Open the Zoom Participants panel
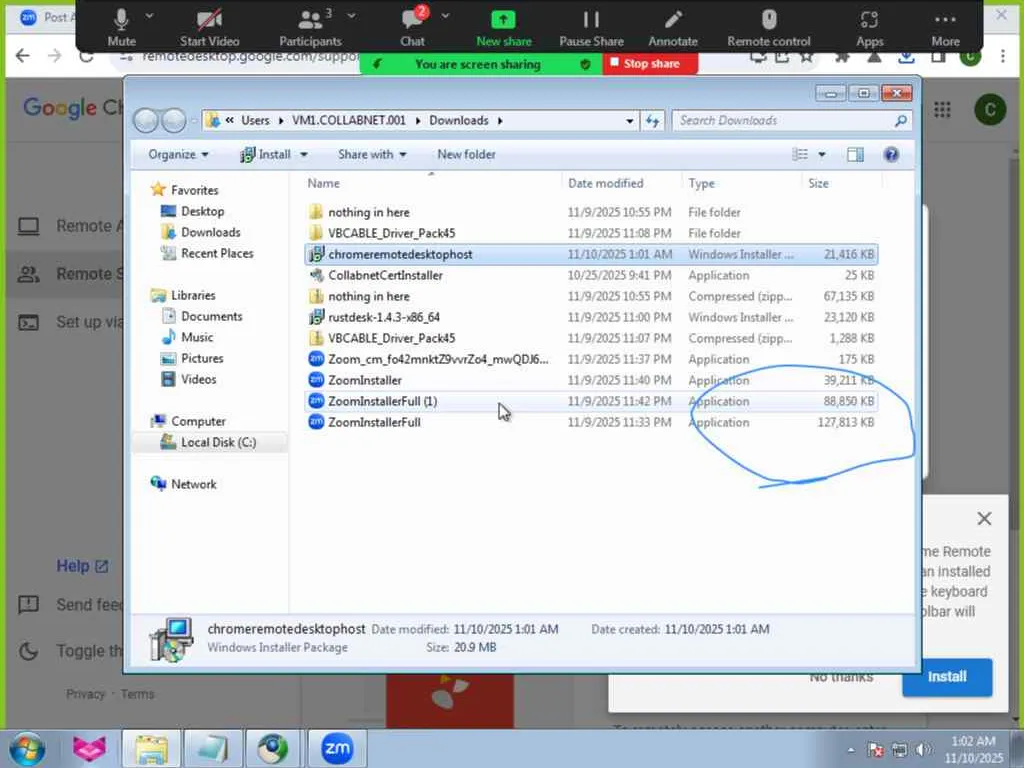This screenshot has height=768, width=1024. point(310,28)
